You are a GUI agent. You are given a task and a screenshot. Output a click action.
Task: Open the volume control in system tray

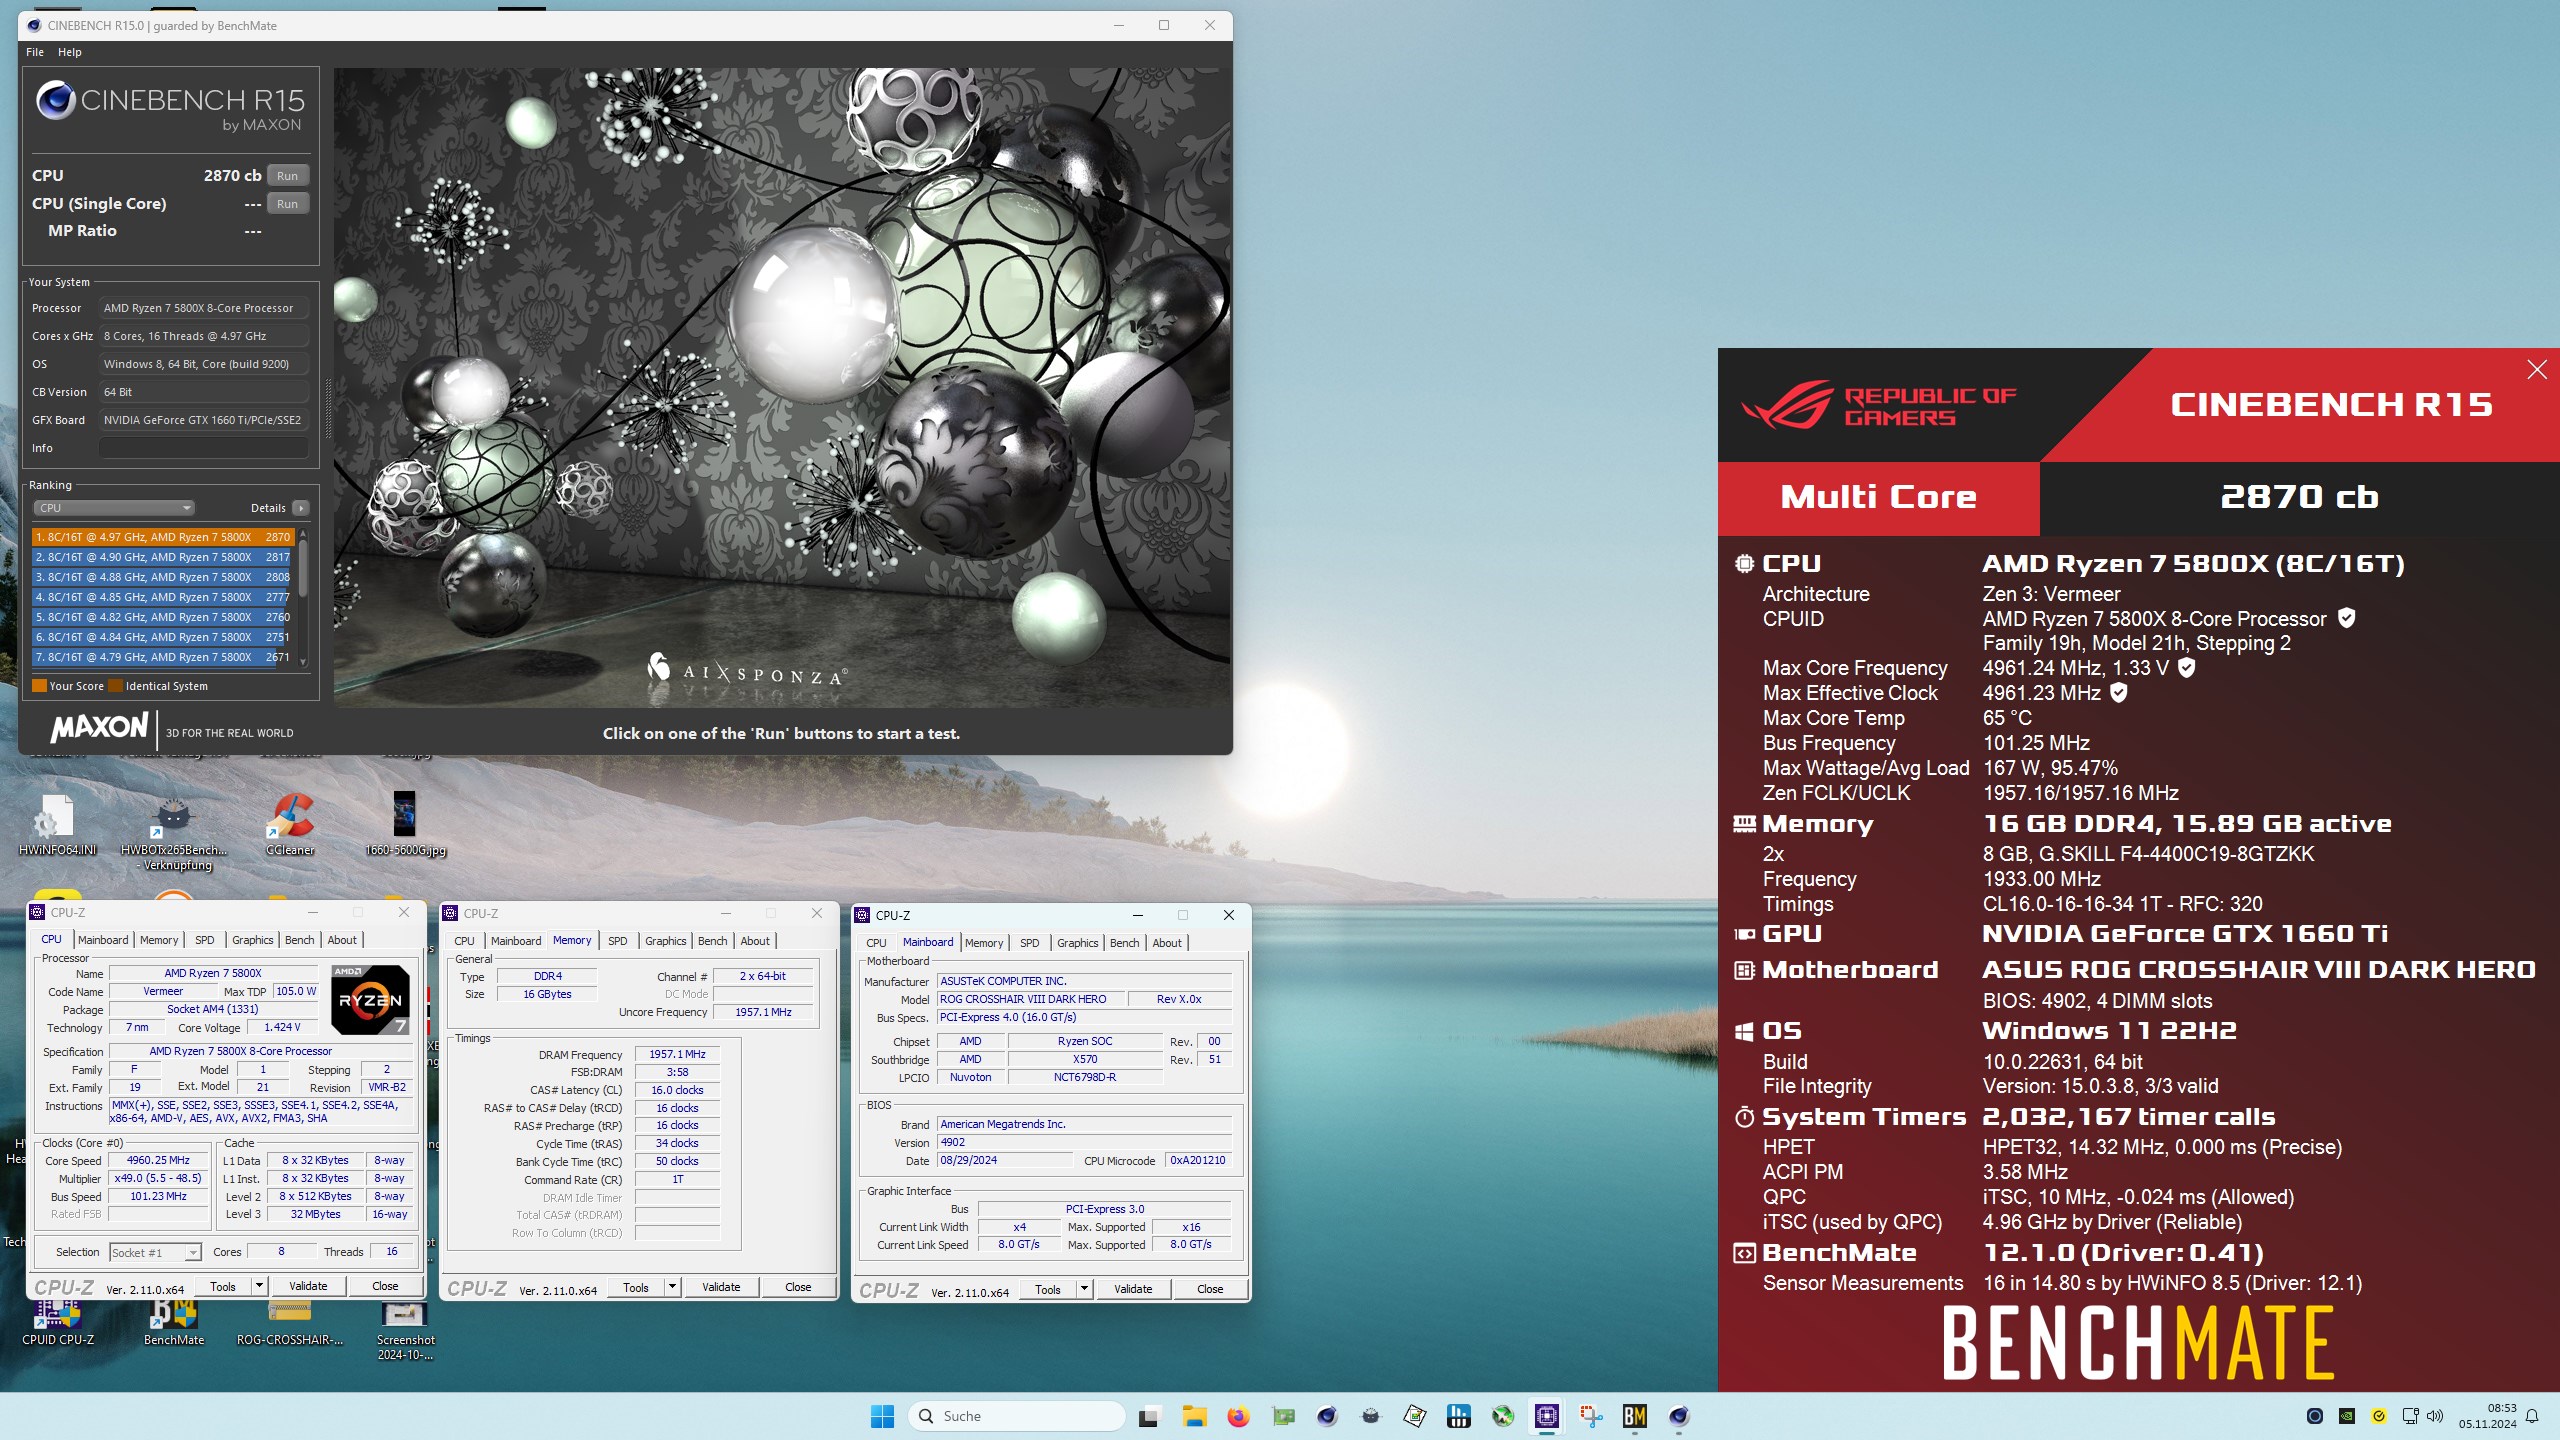tap(2435, 1416)
